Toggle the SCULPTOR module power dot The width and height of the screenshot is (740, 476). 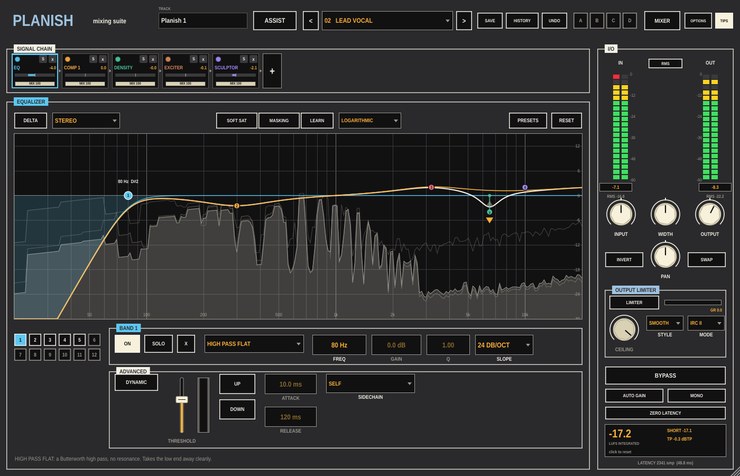tap(218, 59)
